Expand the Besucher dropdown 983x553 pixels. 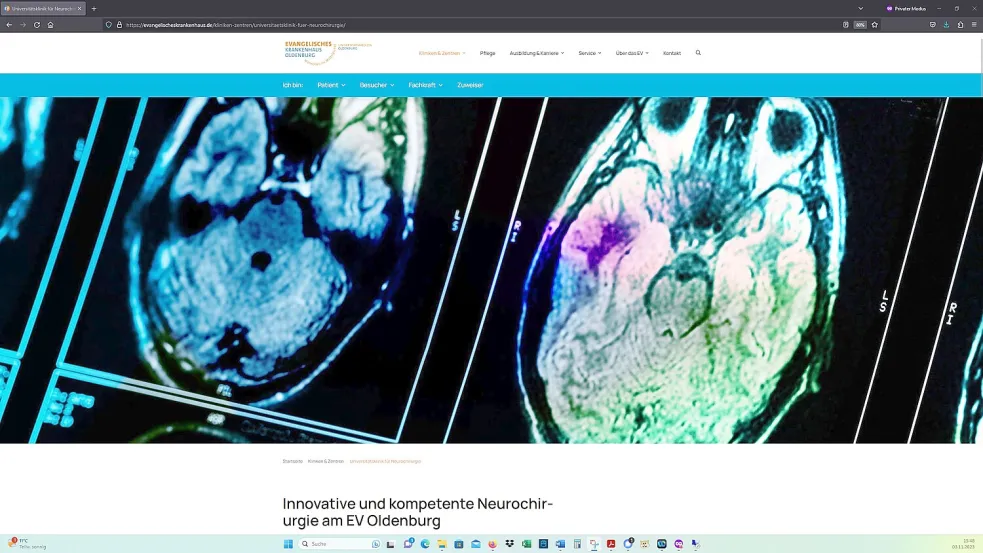376,85
